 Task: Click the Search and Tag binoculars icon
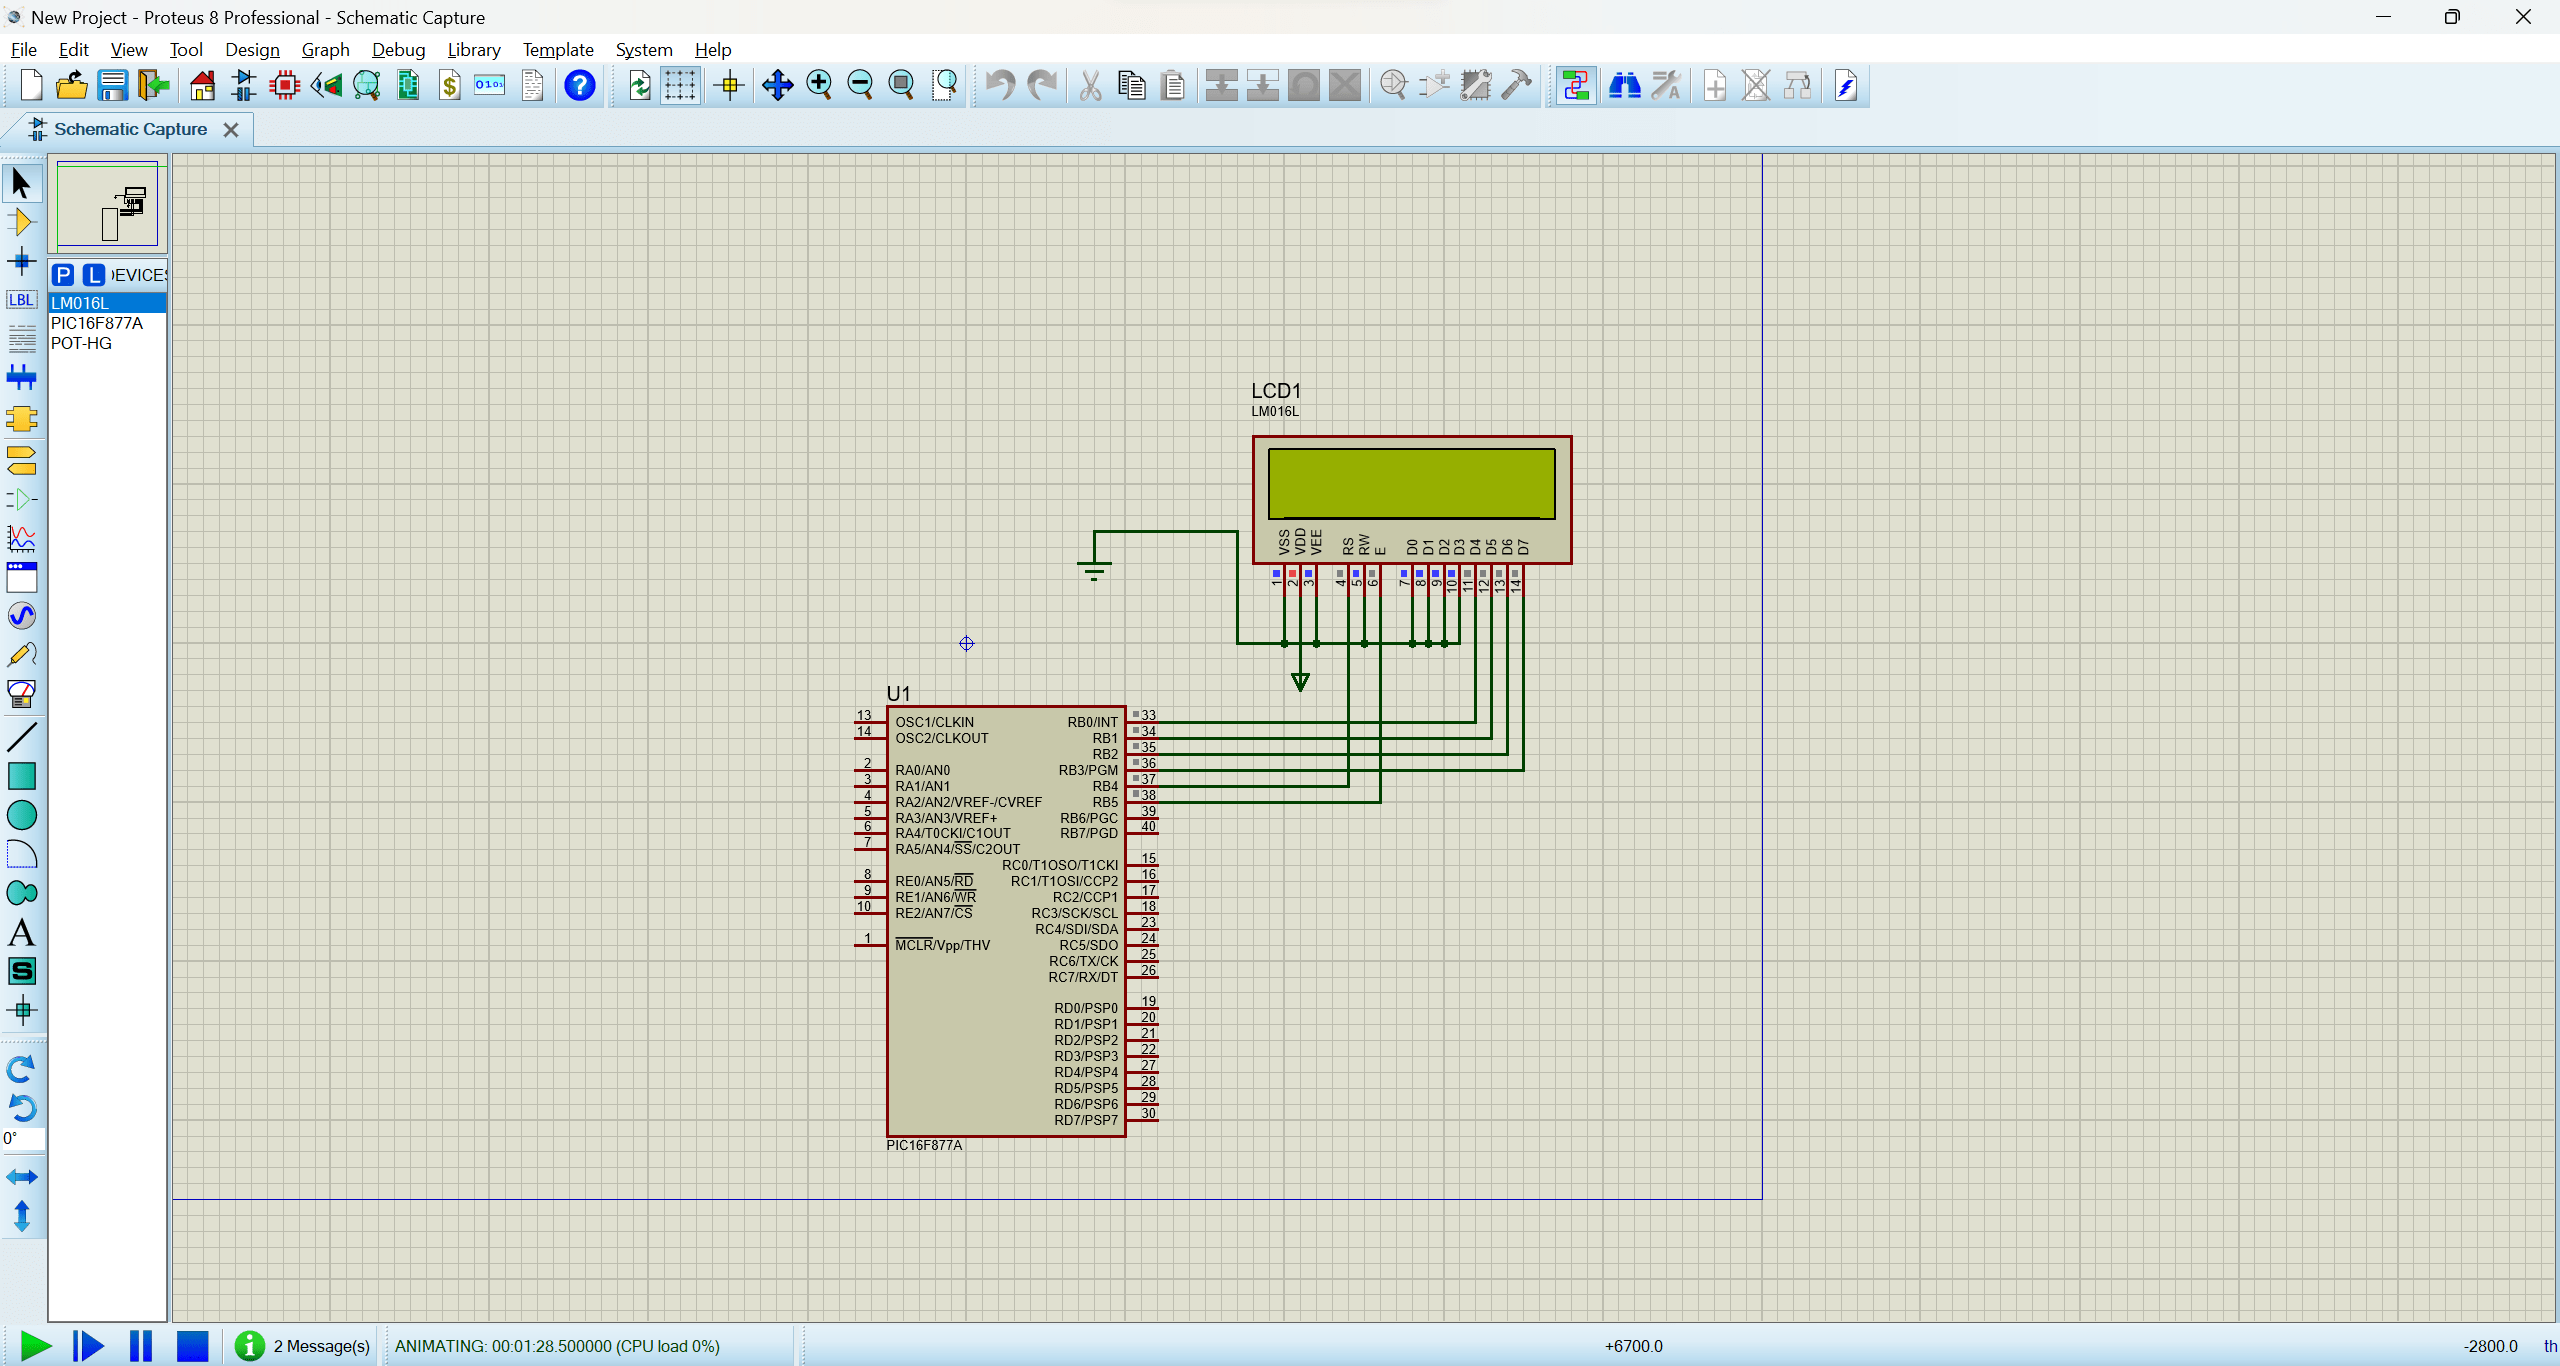click(1624, 86)
